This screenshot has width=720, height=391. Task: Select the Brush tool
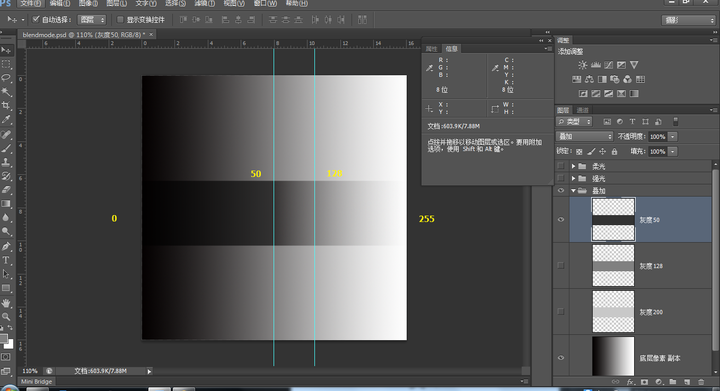pyautogui.click(x=6, y=148)
